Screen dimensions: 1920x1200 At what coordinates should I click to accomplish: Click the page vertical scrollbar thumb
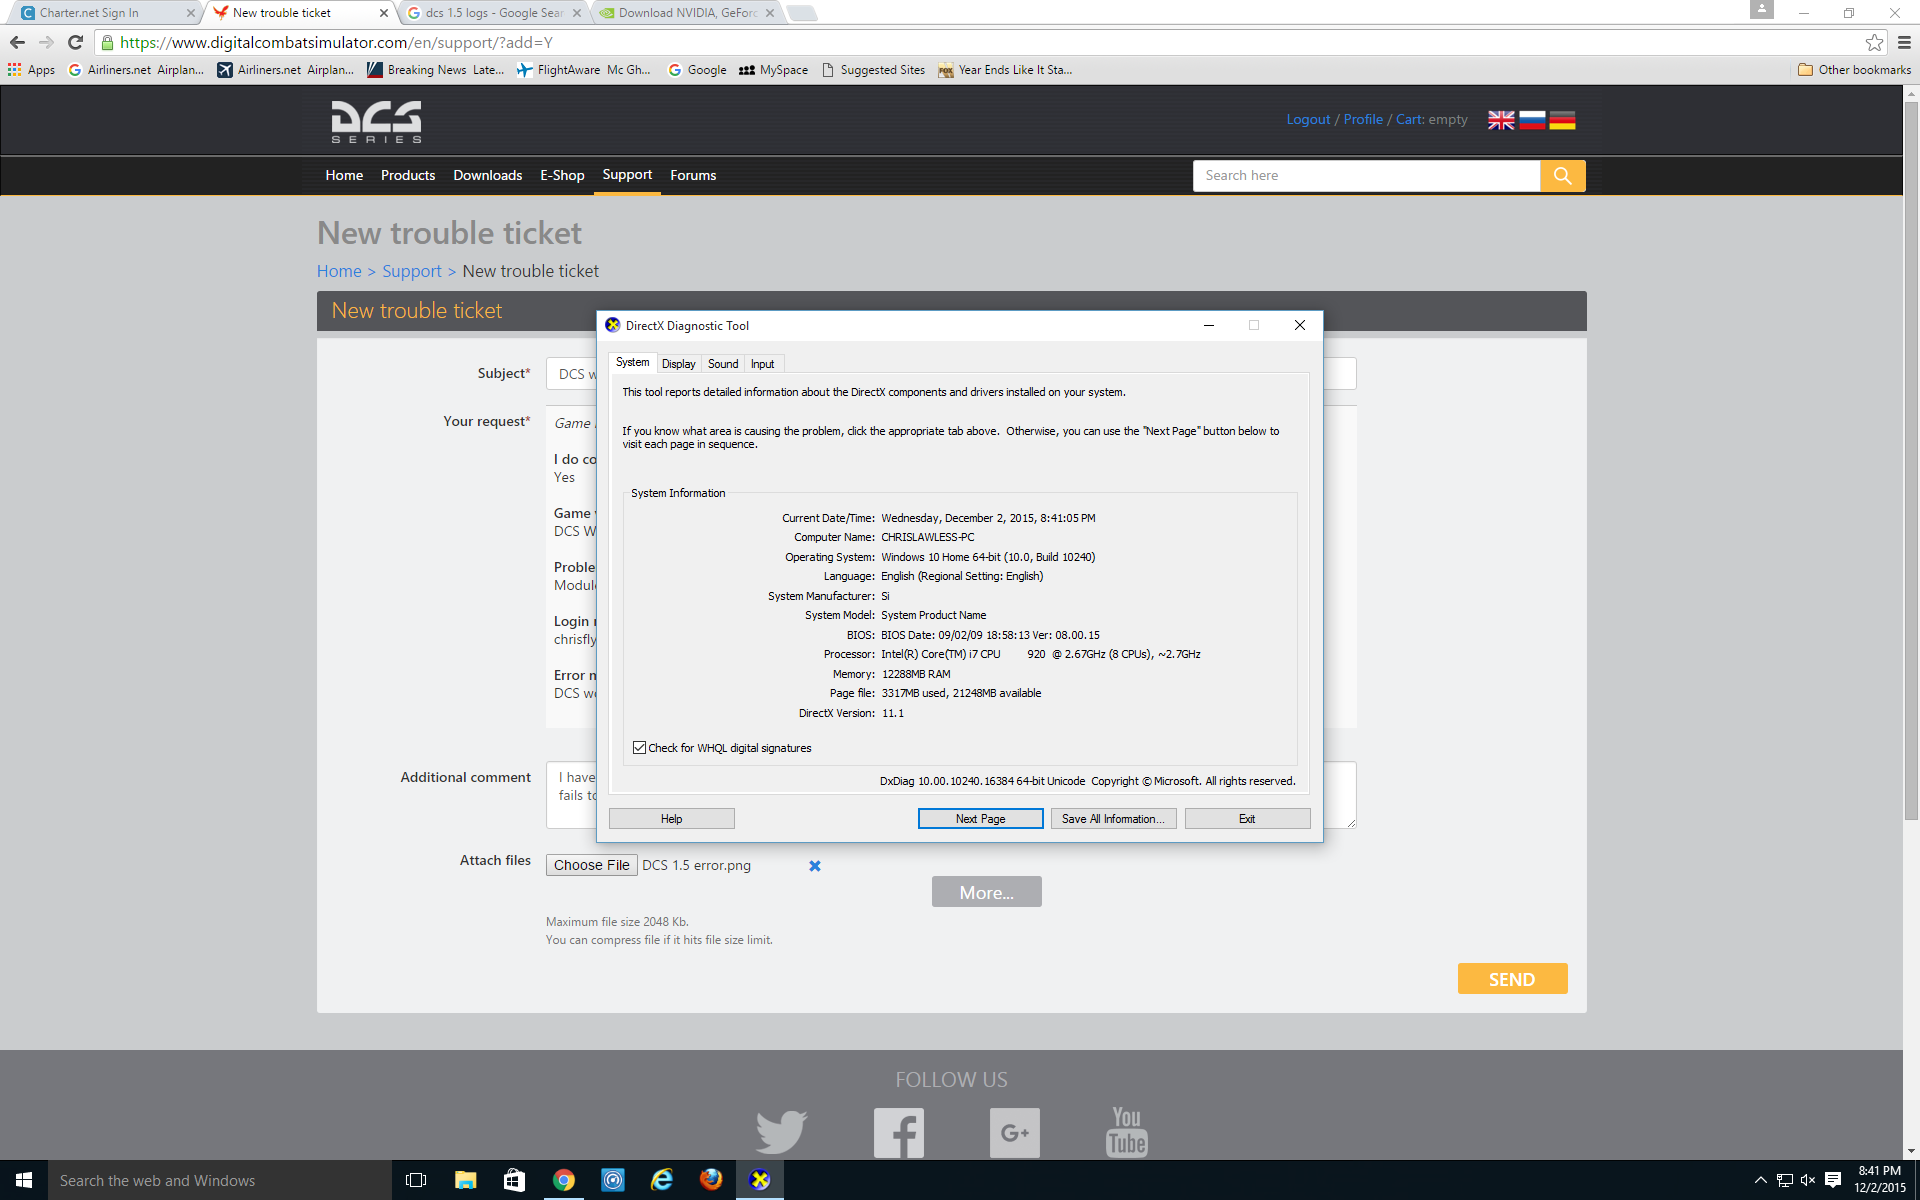coord(1911,460)
